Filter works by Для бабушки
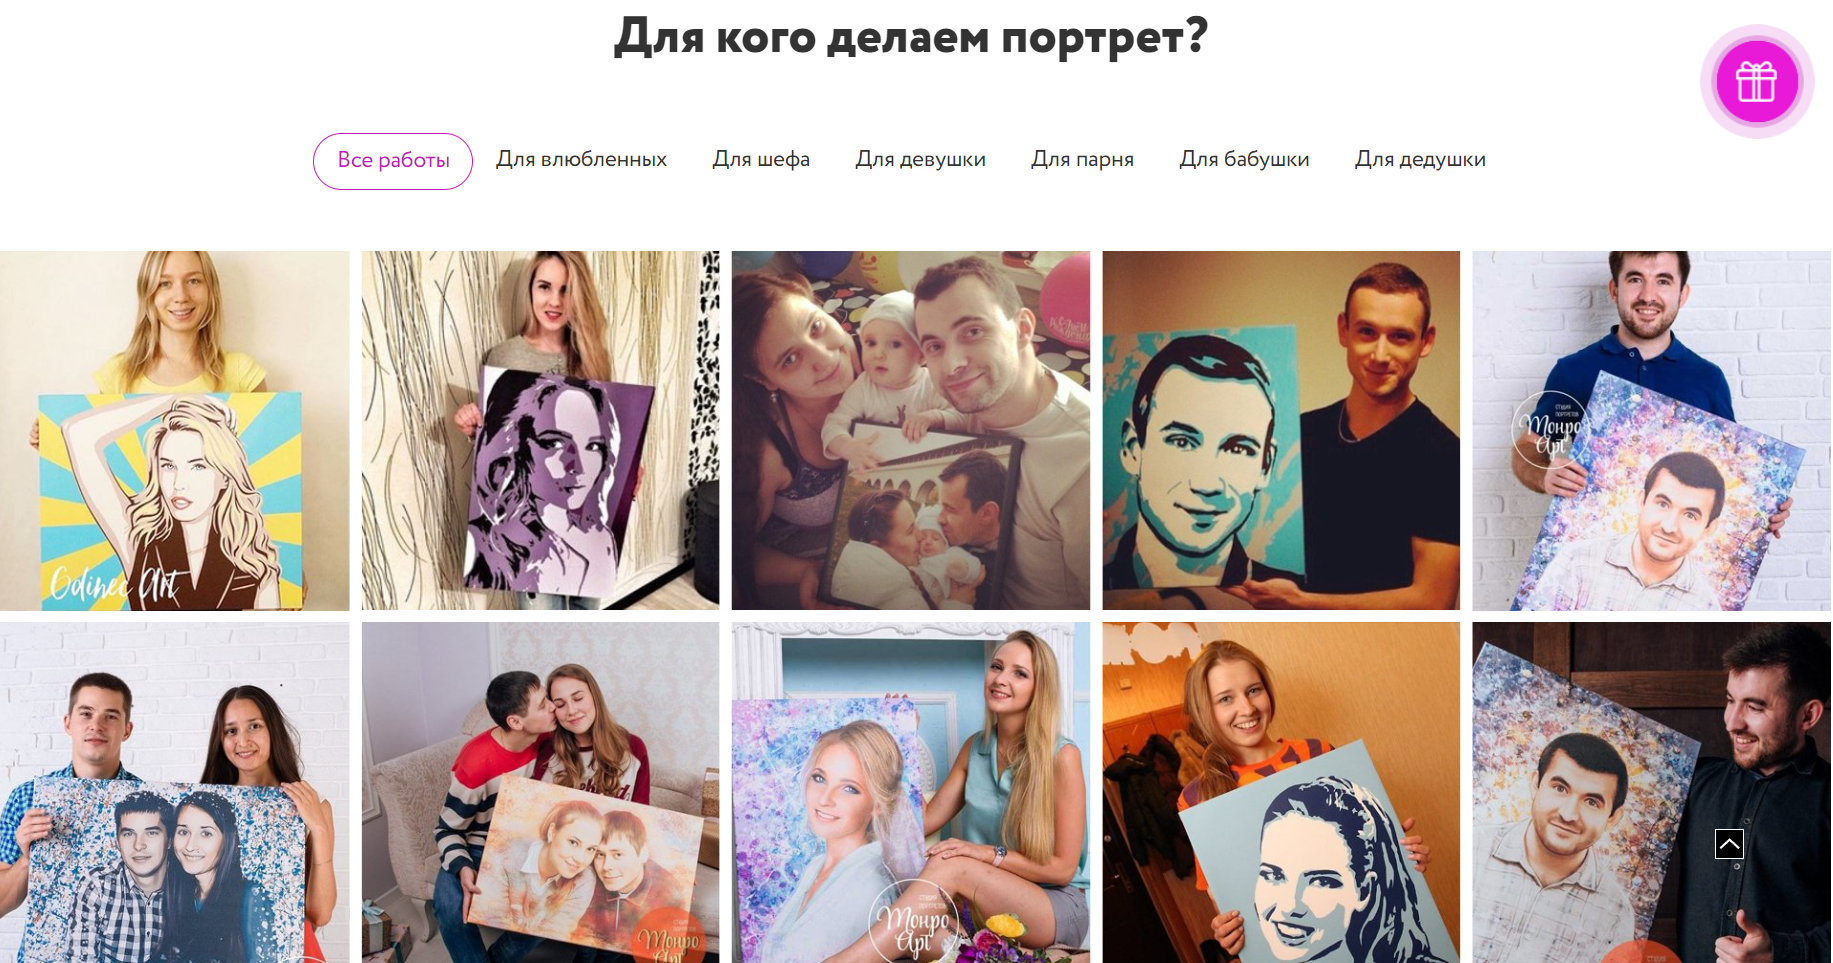The image size is (1833, 963). tap(1244, 160)
